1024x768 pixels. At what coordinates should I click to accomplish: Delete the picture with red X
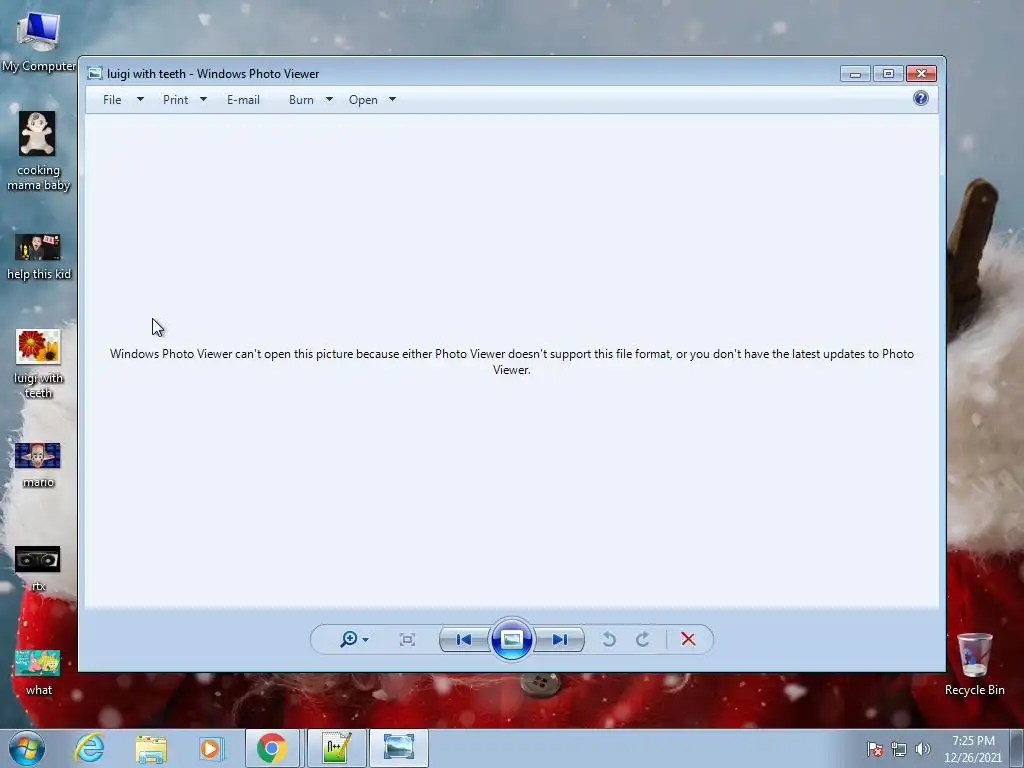pyautogui.click(x=688, y=639)
